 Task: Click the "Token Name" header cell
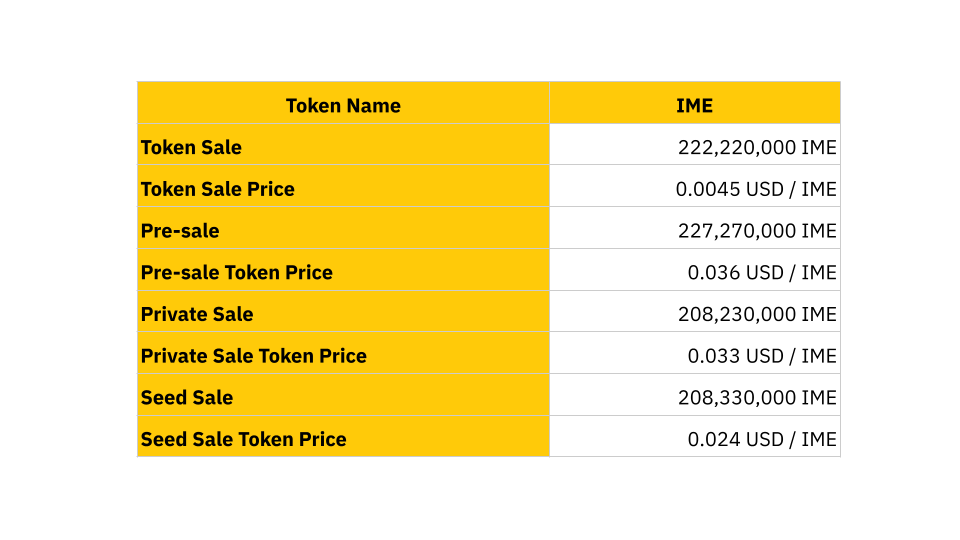pos(343,106)
